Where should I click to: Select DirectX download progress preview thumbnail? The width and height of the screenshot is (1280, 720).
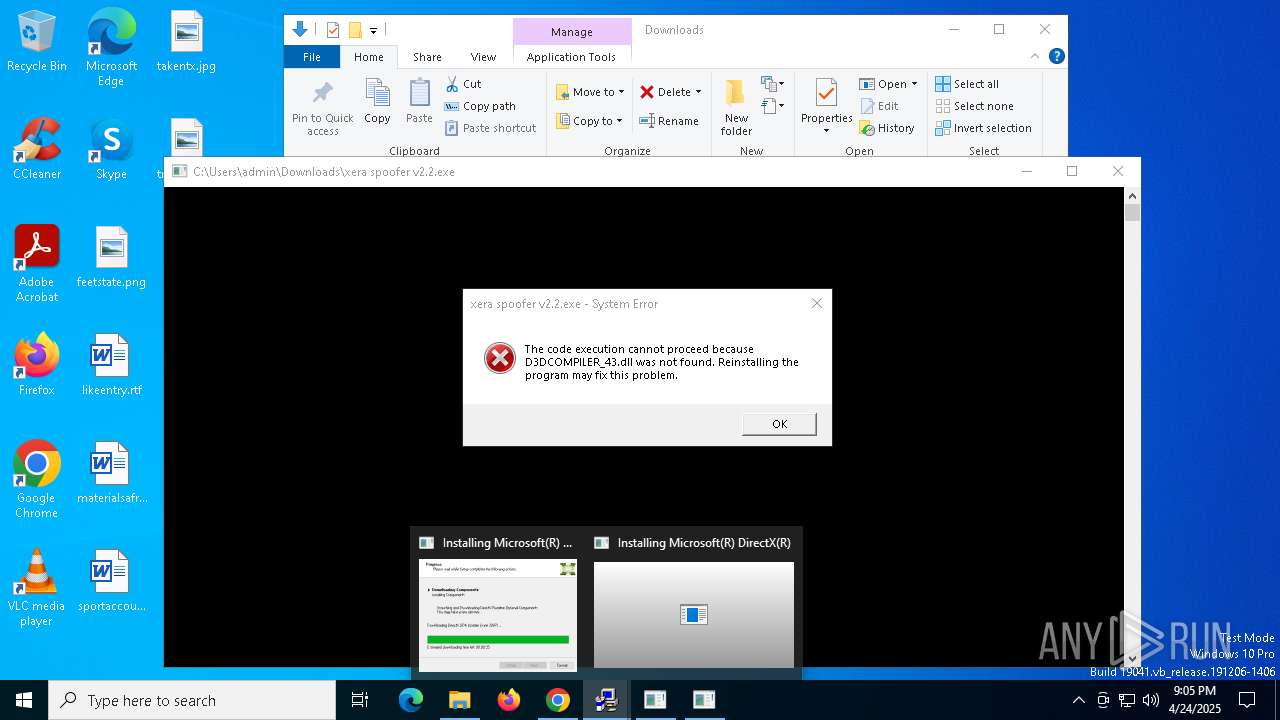click(x=498, y=615)
